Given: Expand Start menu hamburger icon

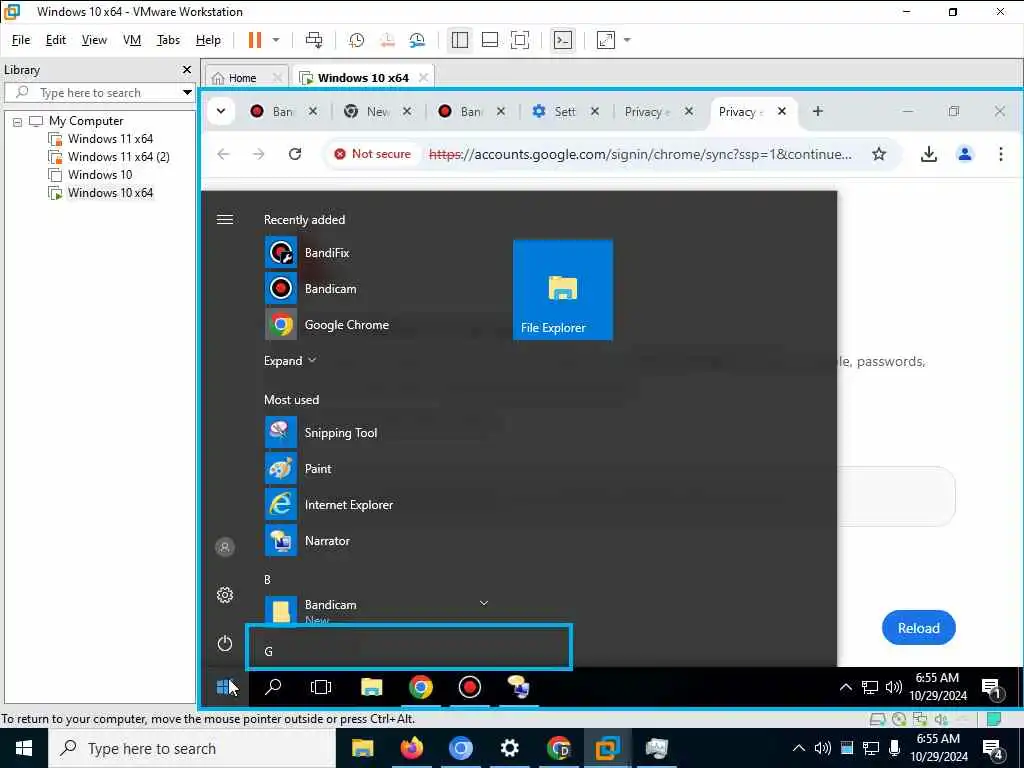Looking at the screenshot, I should click(225, 219).
